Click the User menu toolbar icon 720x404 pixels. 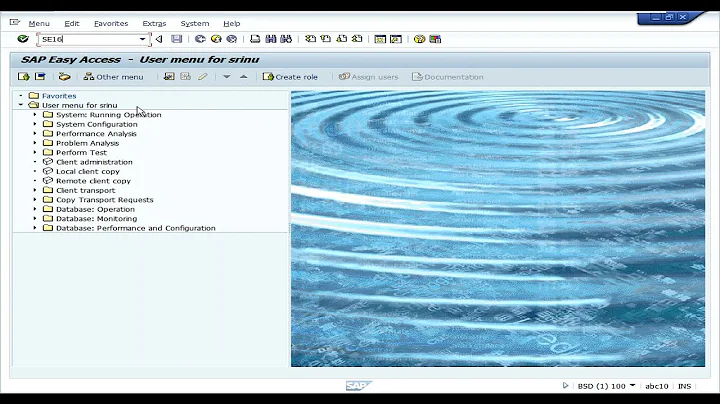pos(23,77)
